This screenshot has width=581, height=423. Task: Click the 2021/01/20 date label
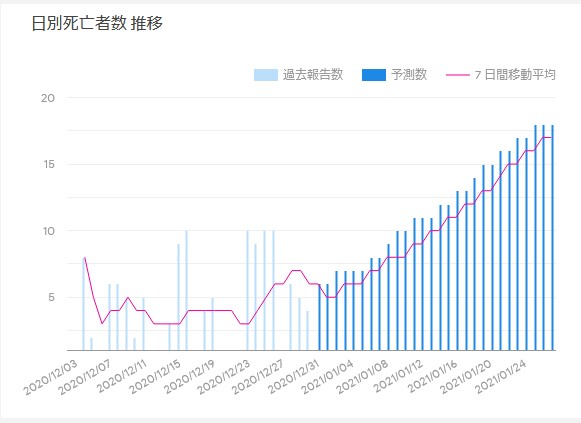466,377
